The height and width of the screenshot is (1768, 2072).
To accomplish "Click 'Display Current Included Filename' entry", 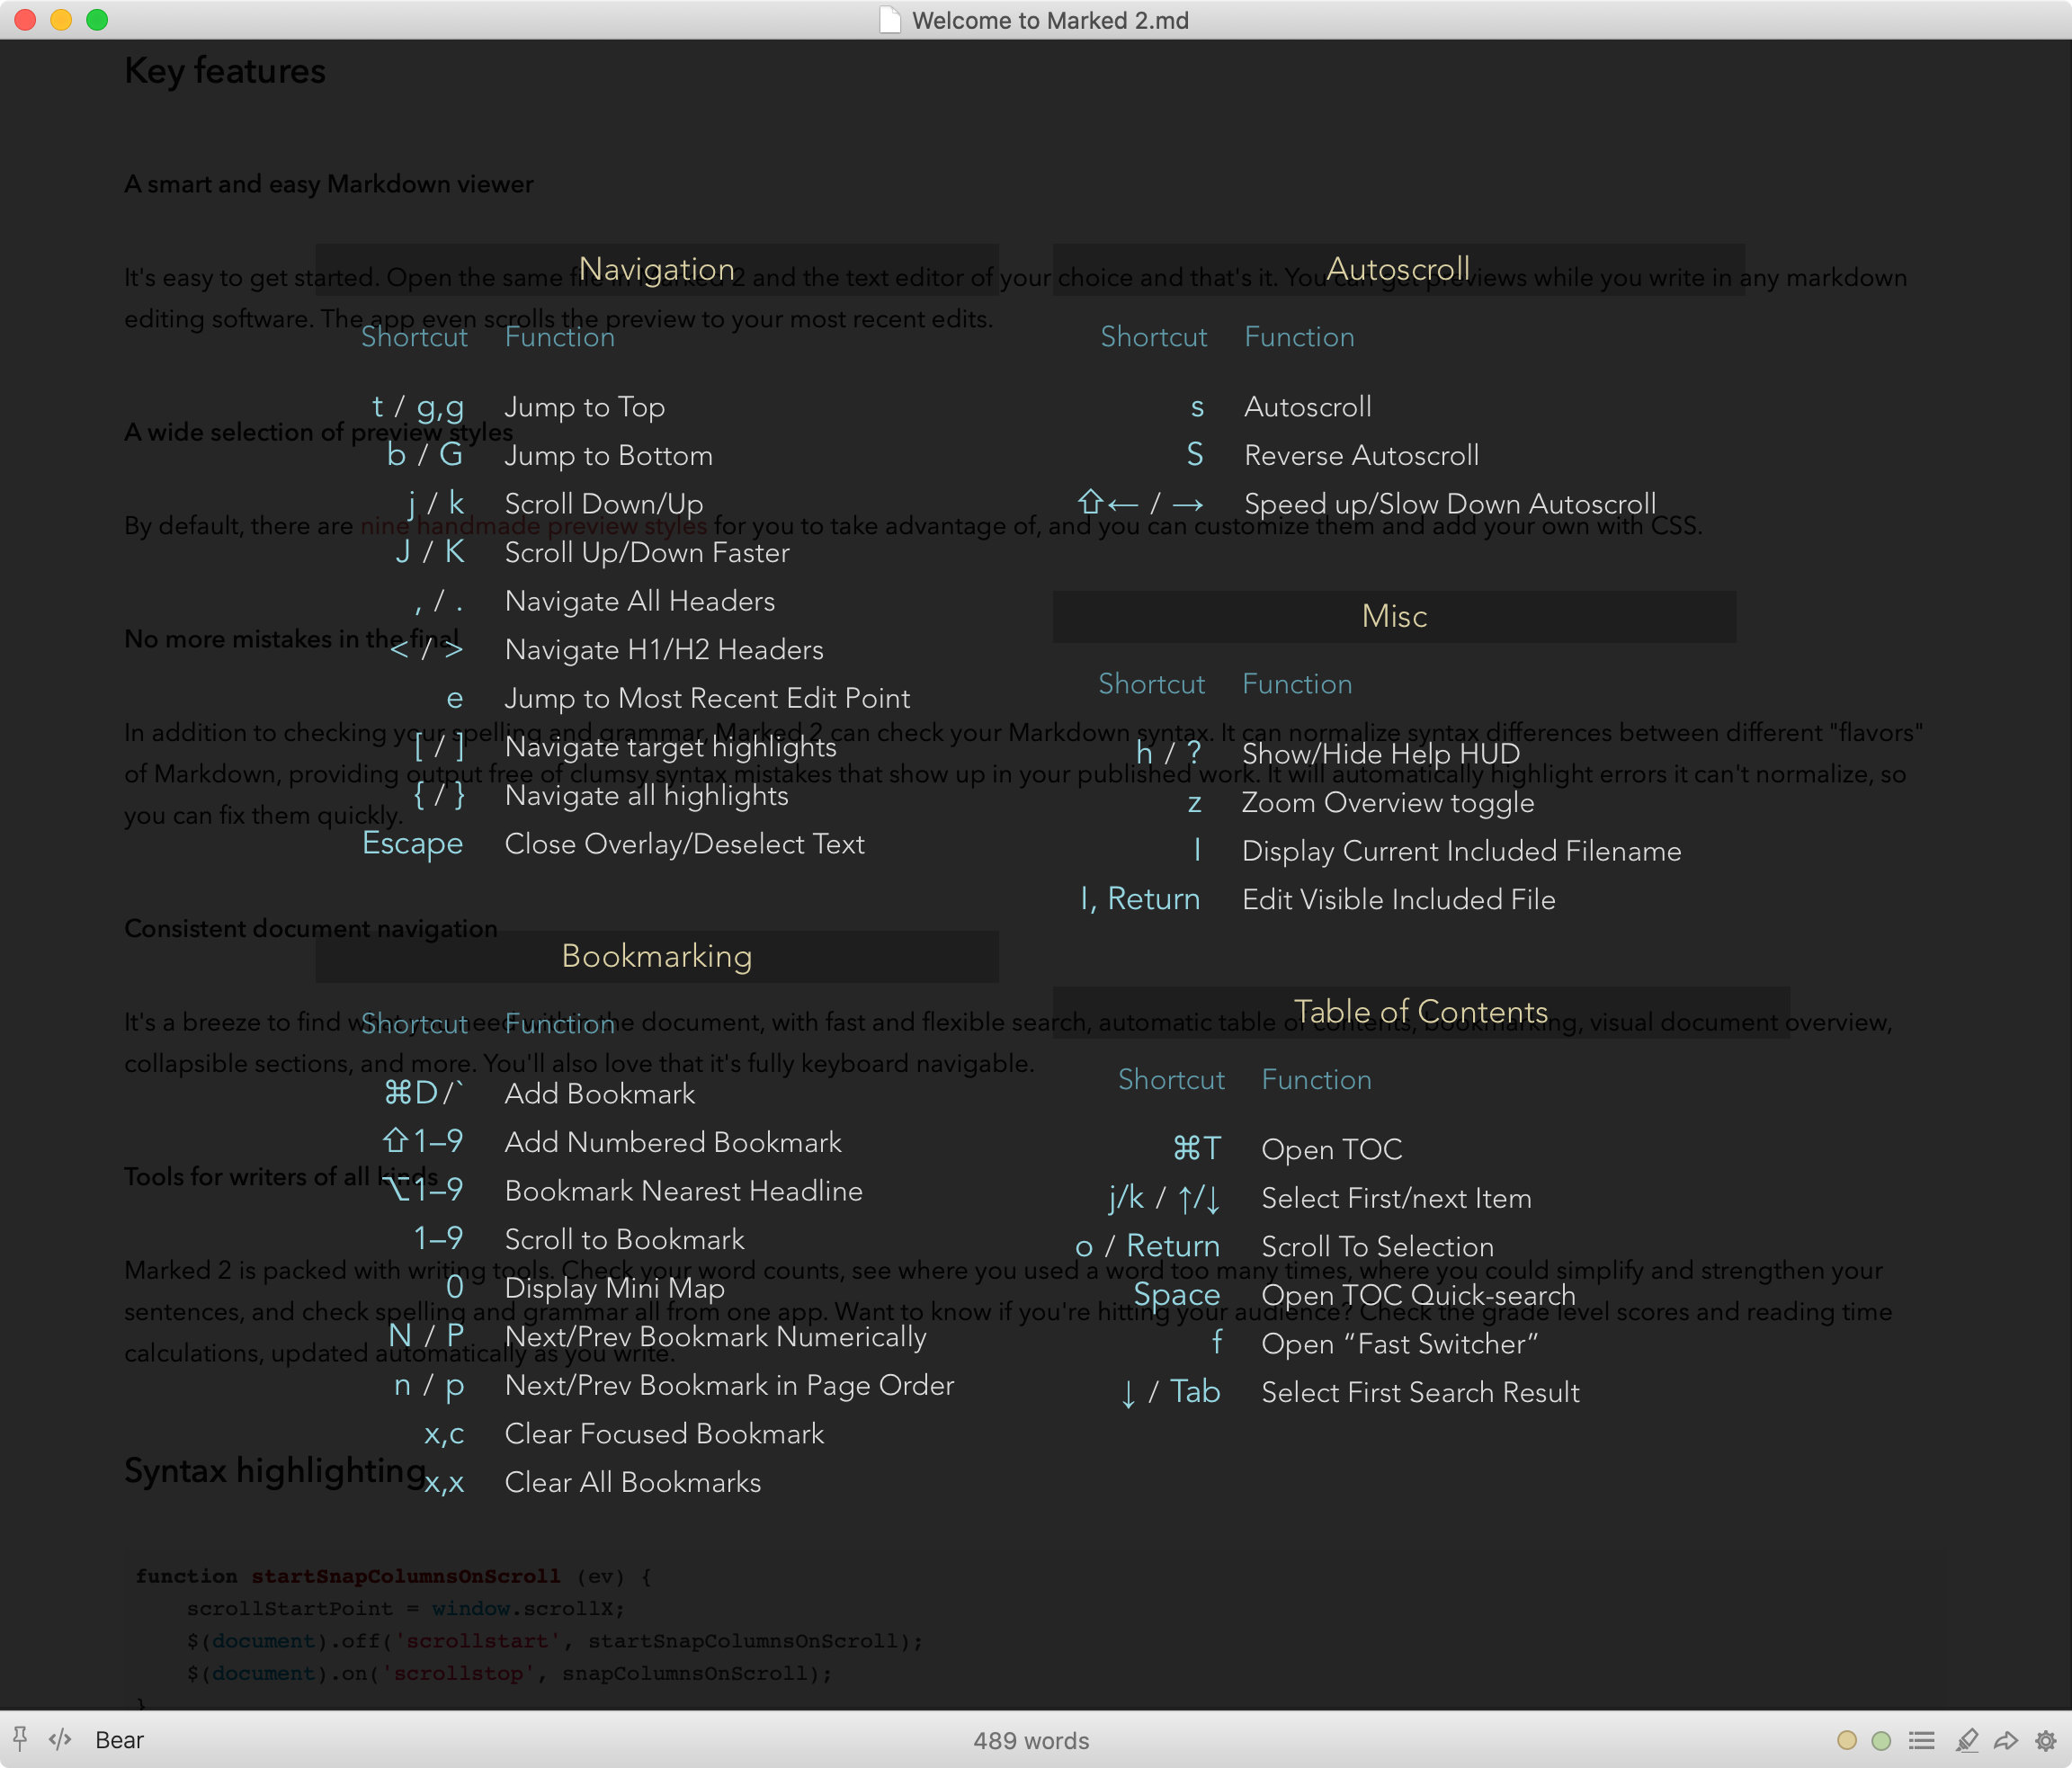I will click(1462, 851).
